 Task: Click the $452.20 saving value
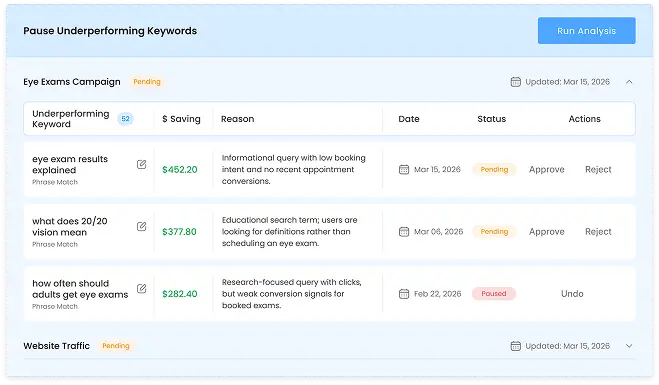point(180,170)
